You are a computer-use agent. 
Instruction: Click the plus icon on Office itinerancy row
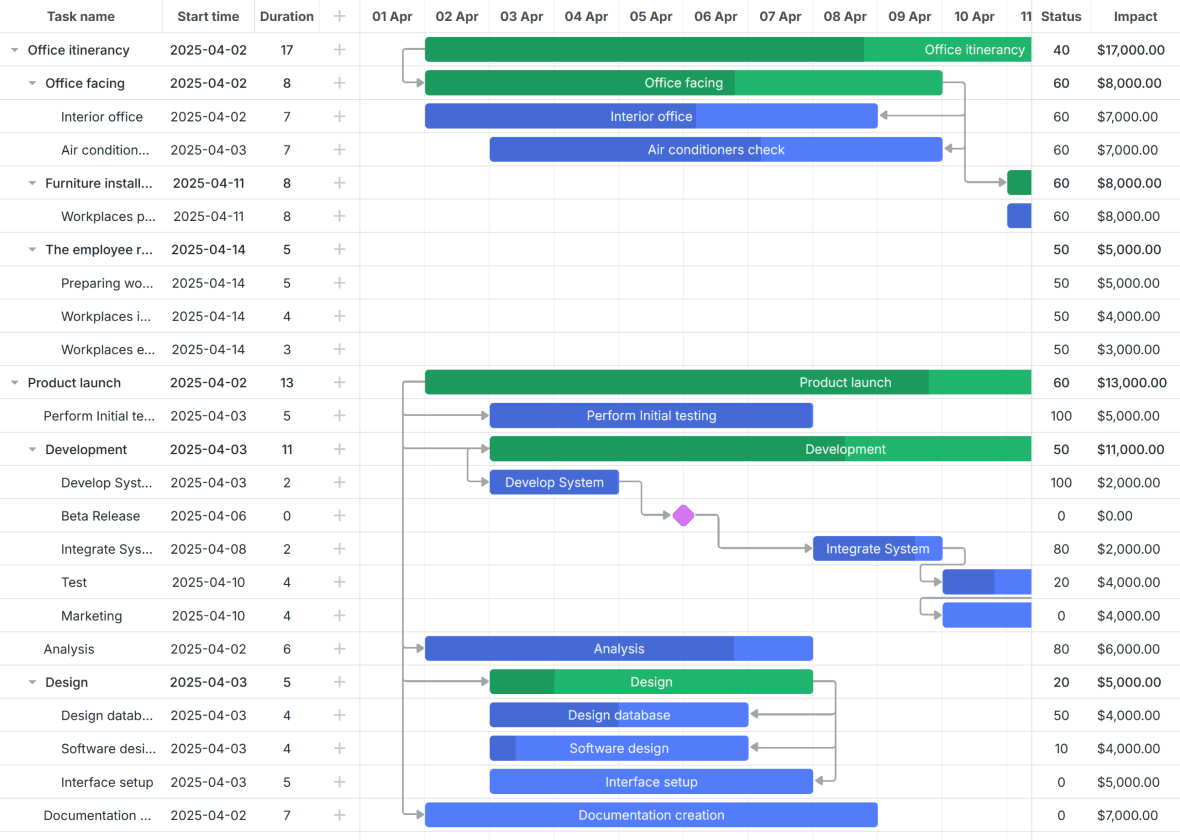[x=339, y=49]
